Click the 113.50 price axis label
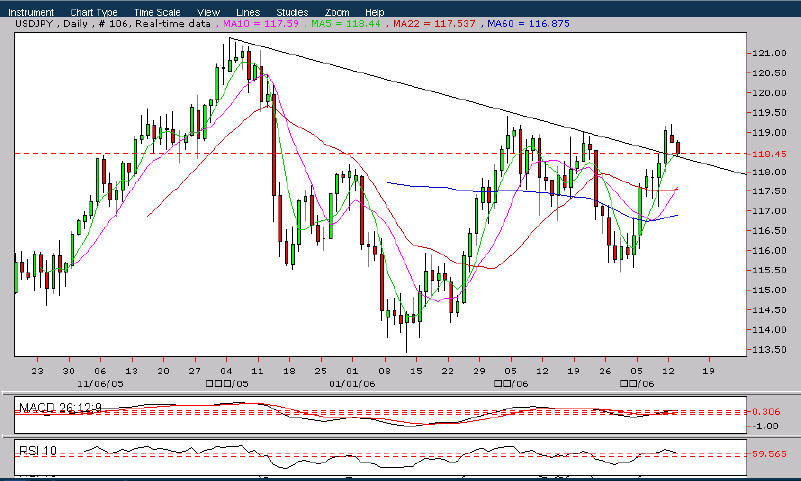Image resolution: width=801 pixels, height=481 pixels. (769, 350)
